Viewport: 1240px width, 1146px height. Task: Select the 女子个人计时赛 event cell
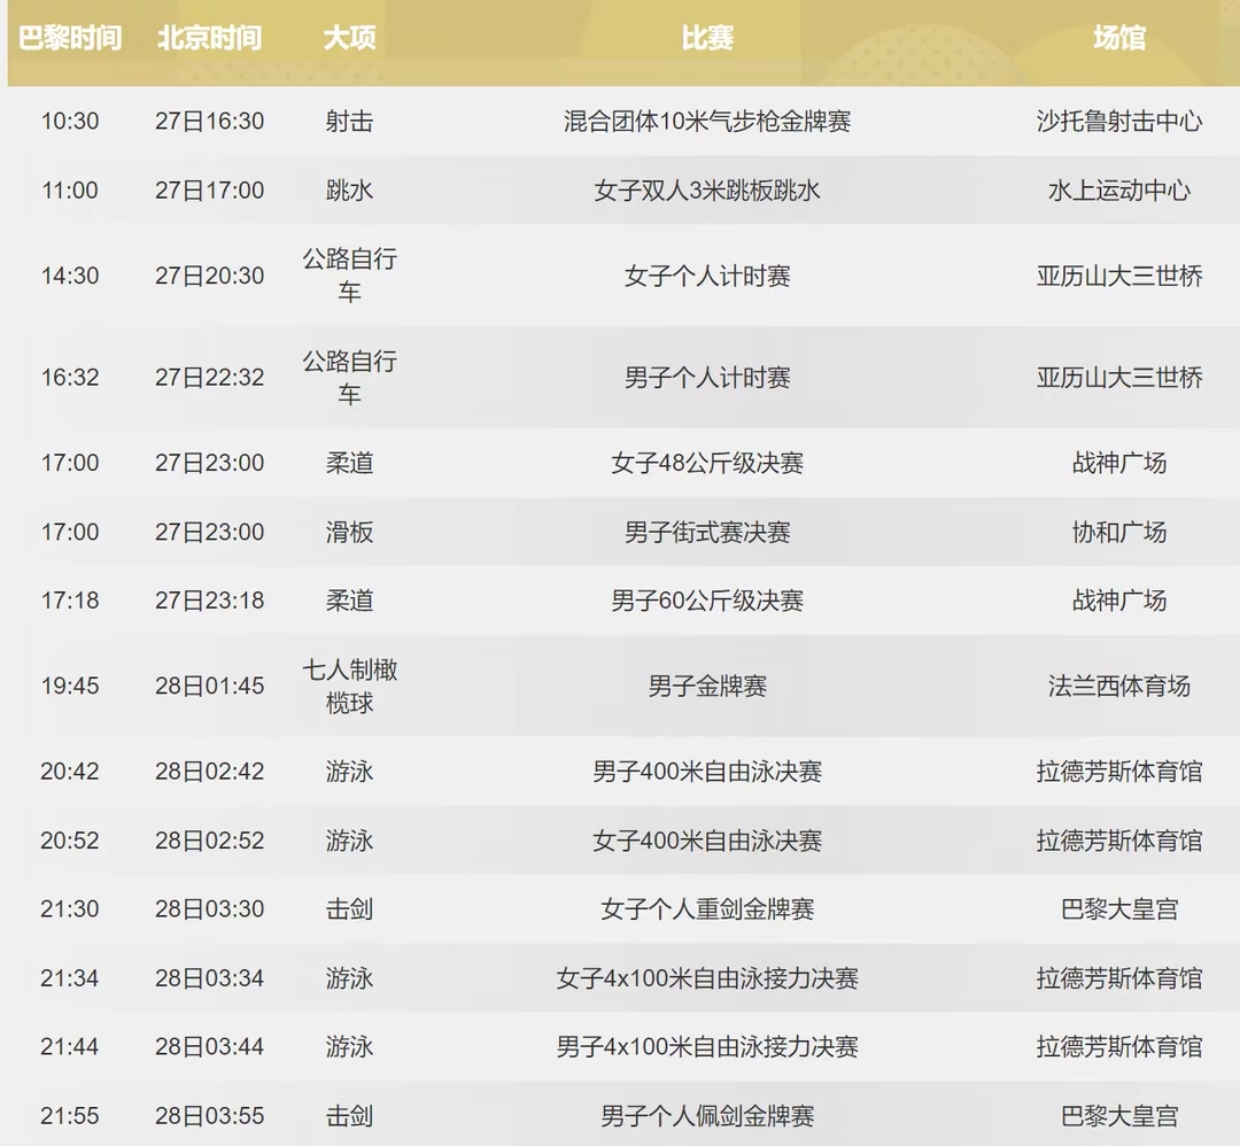tap(707, 276)
